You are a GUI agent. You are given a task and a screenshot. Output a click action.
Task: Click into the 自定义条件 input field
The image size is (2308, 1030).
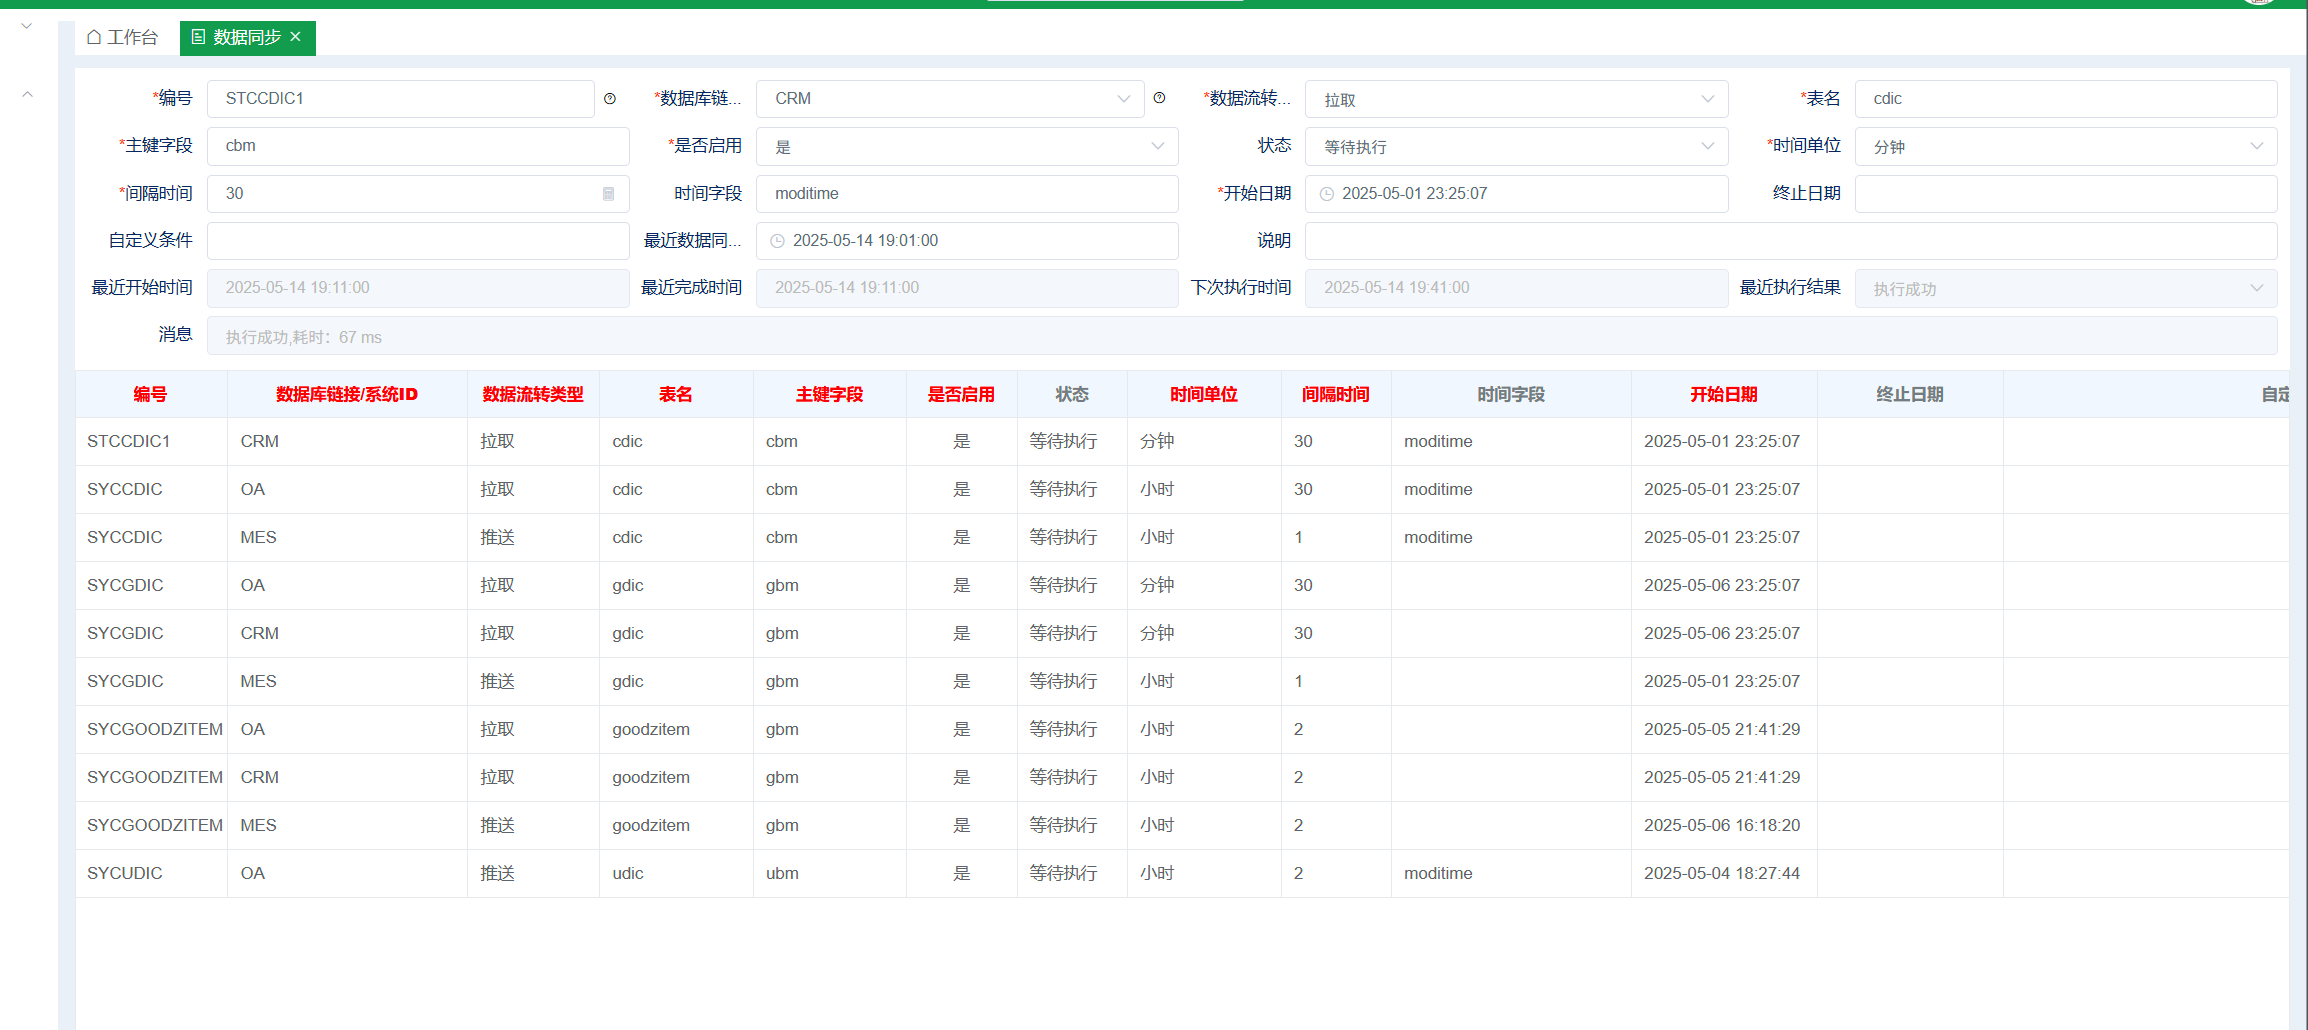coord(418,241)
